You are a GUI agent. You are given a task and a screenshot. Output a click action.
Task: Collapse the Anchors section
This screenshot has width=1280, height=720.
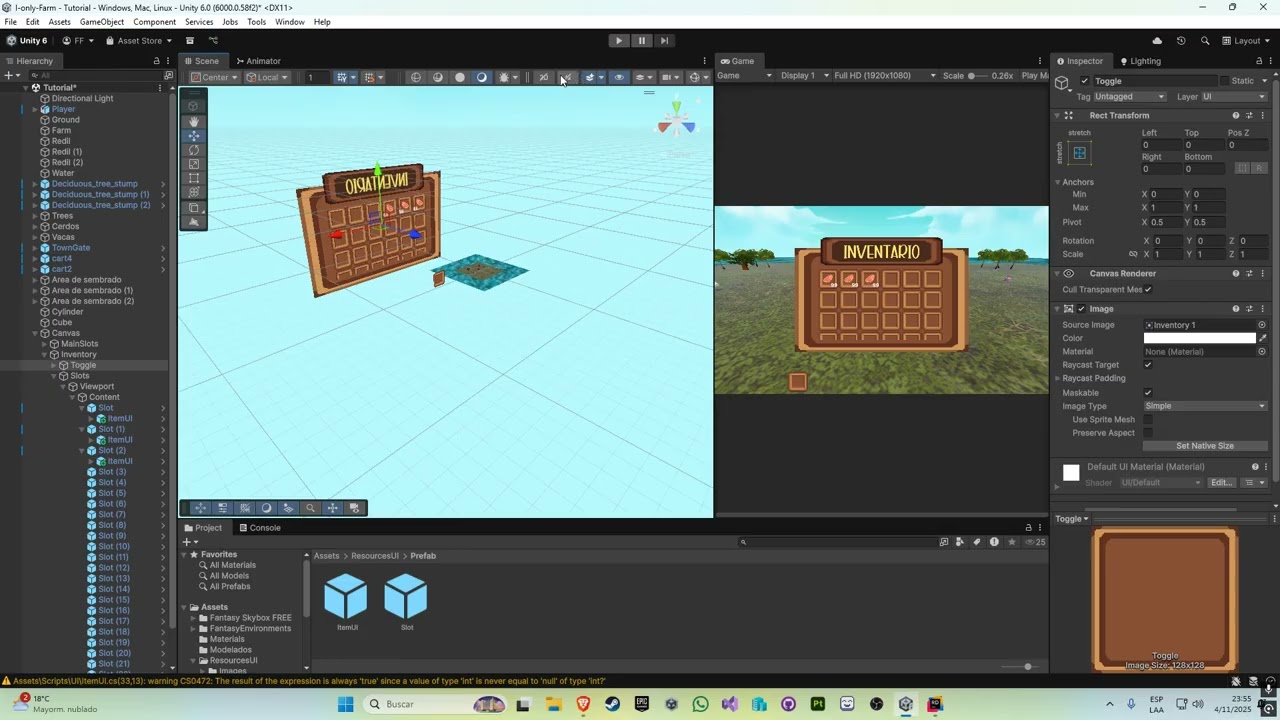tap(1058, 182)
